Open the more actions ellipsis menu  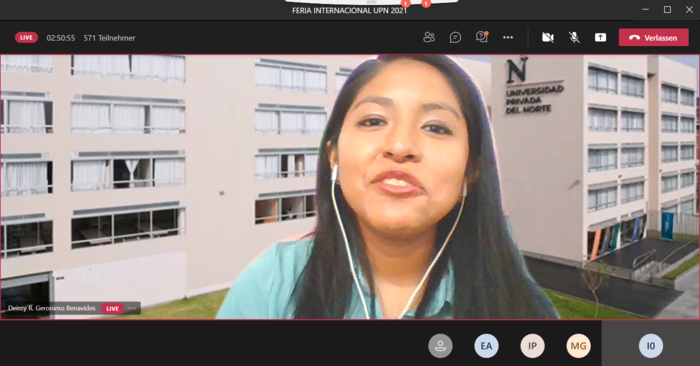(x=508, y=37)
